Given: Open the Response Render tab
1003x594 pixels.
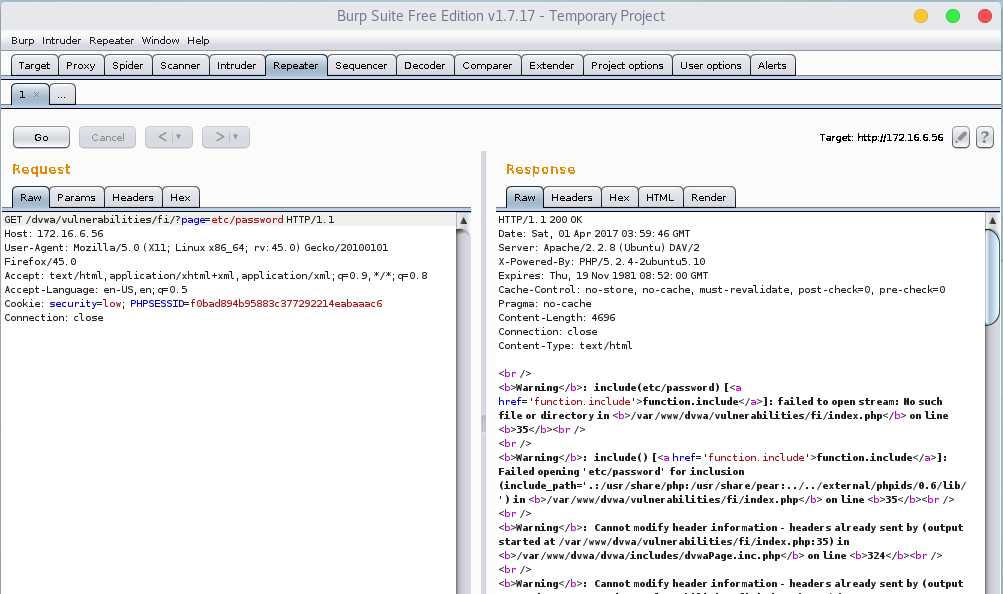Looking at the screenshot, I should point(709,198).
